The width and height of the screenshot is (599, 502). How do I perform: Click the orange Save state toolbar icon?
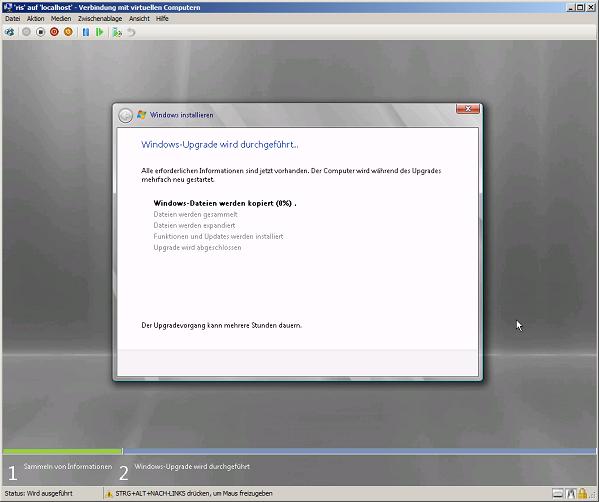68,32
